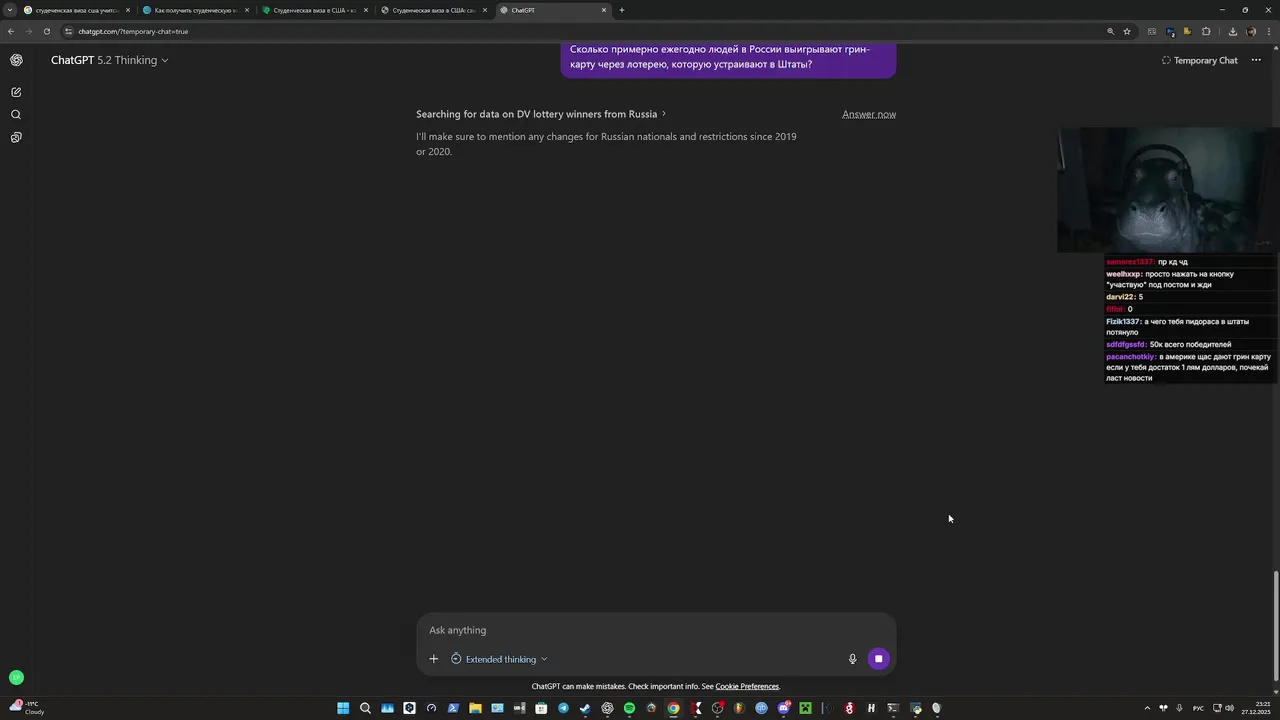This screenshot has width=1280, height=720.
Task: Expand the Extended thinking dropdown
Action: pos(499,659)
